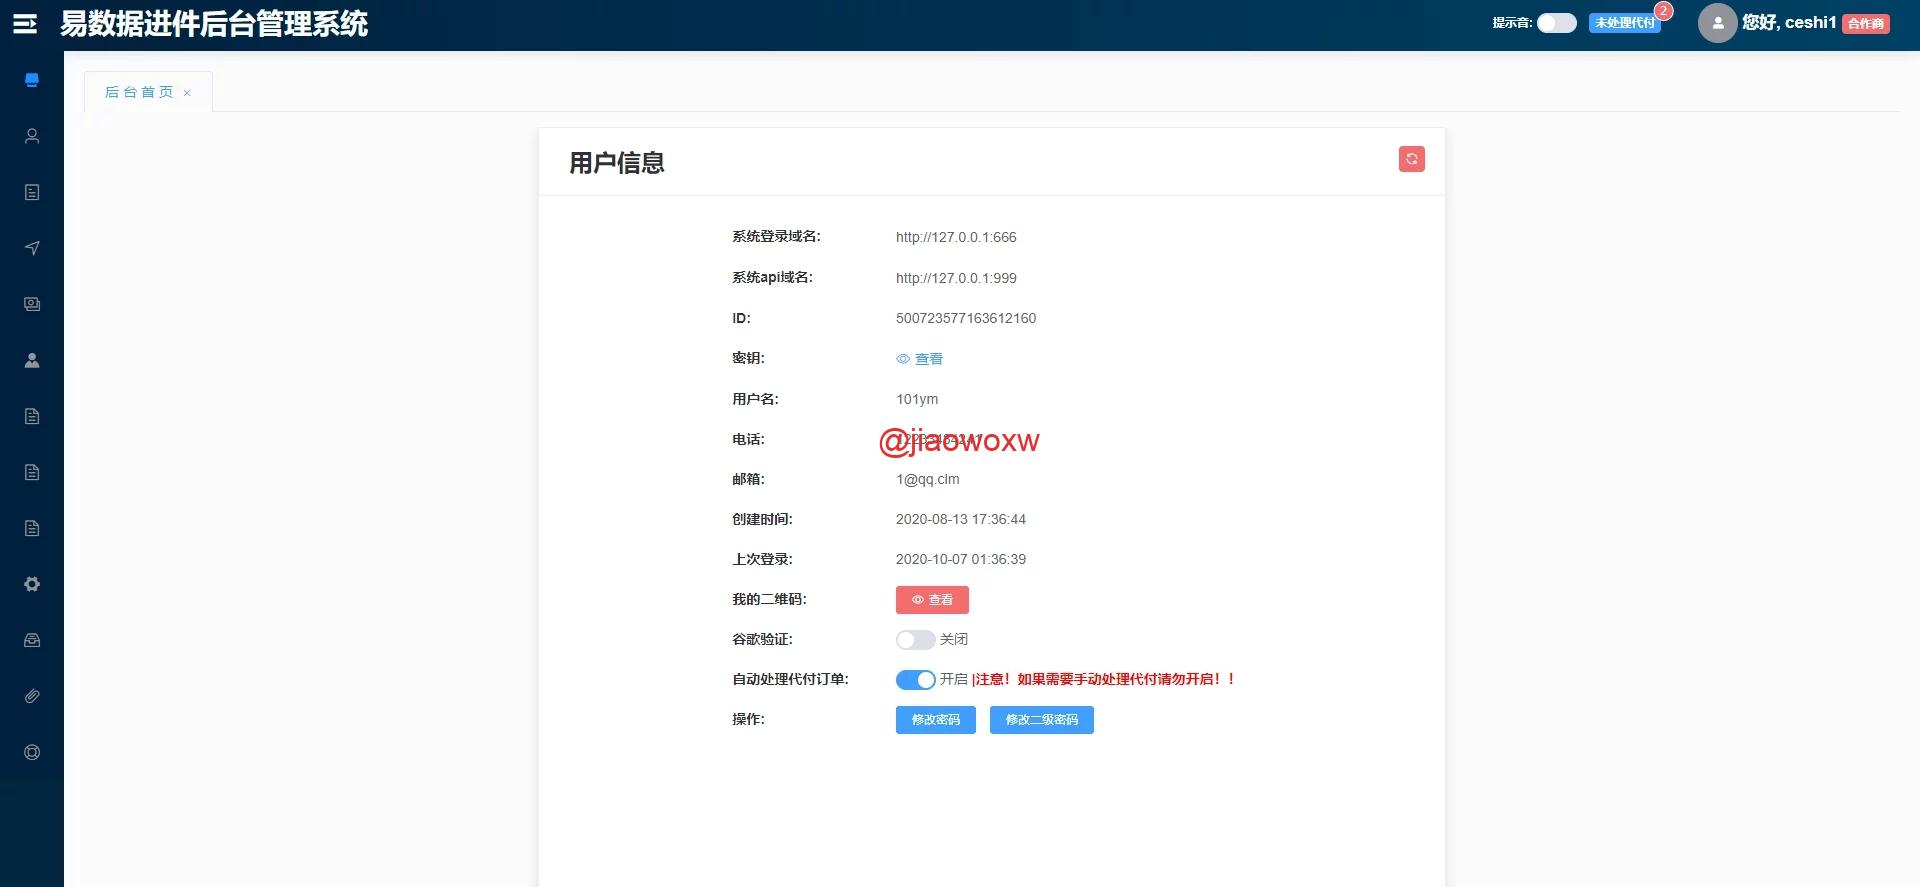Open the dashboard monitor icon in sidebar
This screenshot has width=1920, height=887.
pos(32,80)
